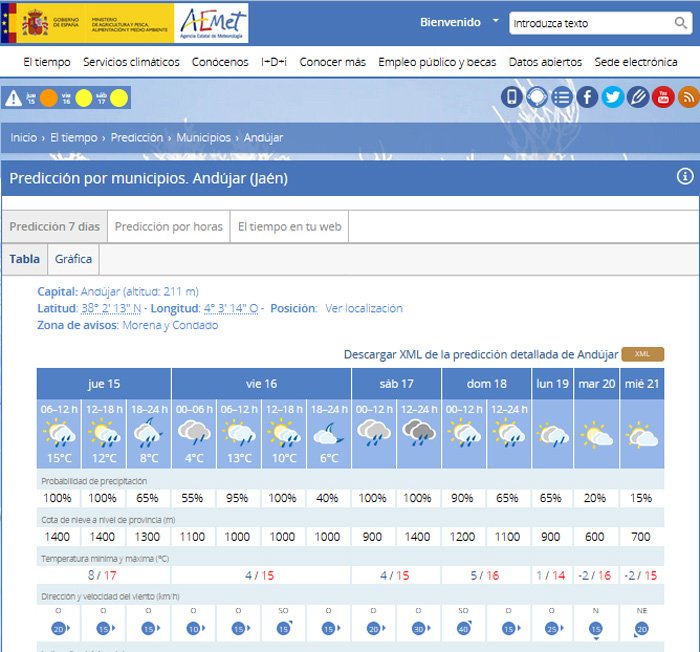The image size is (700, 652).
Task: Click the Morena y Condado link
Action: coord(172,325)
